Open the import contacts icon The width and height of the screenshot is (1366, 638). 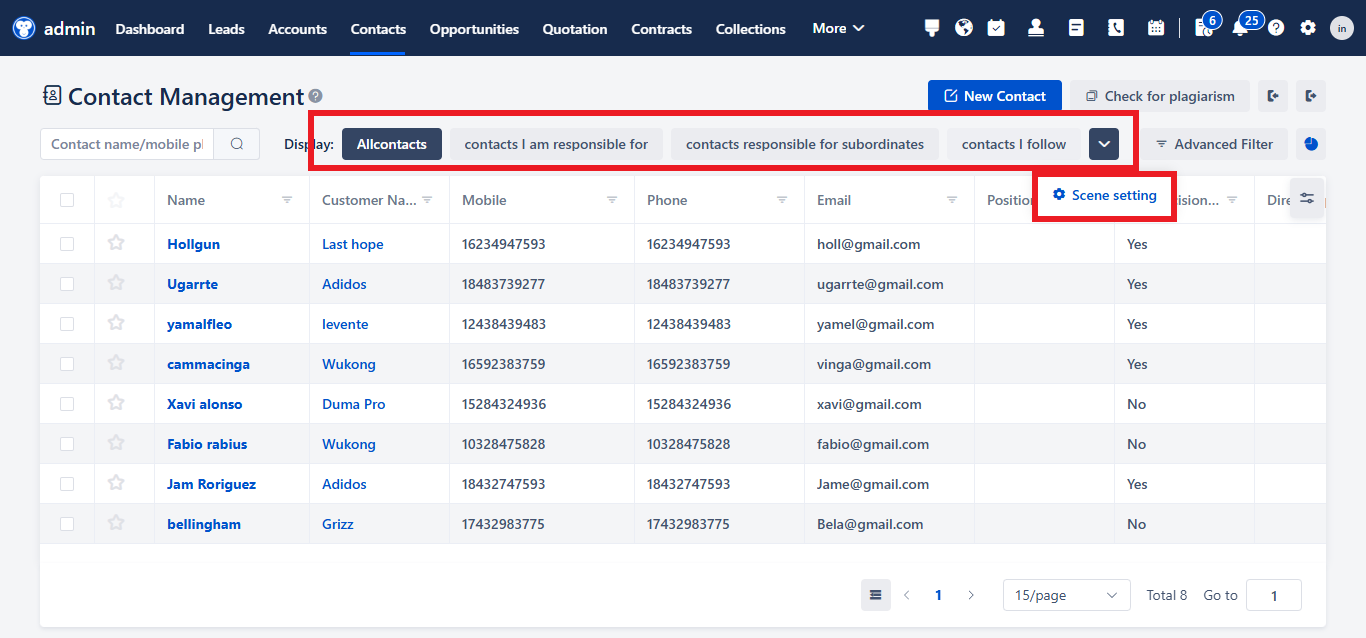coord(1271,95)
